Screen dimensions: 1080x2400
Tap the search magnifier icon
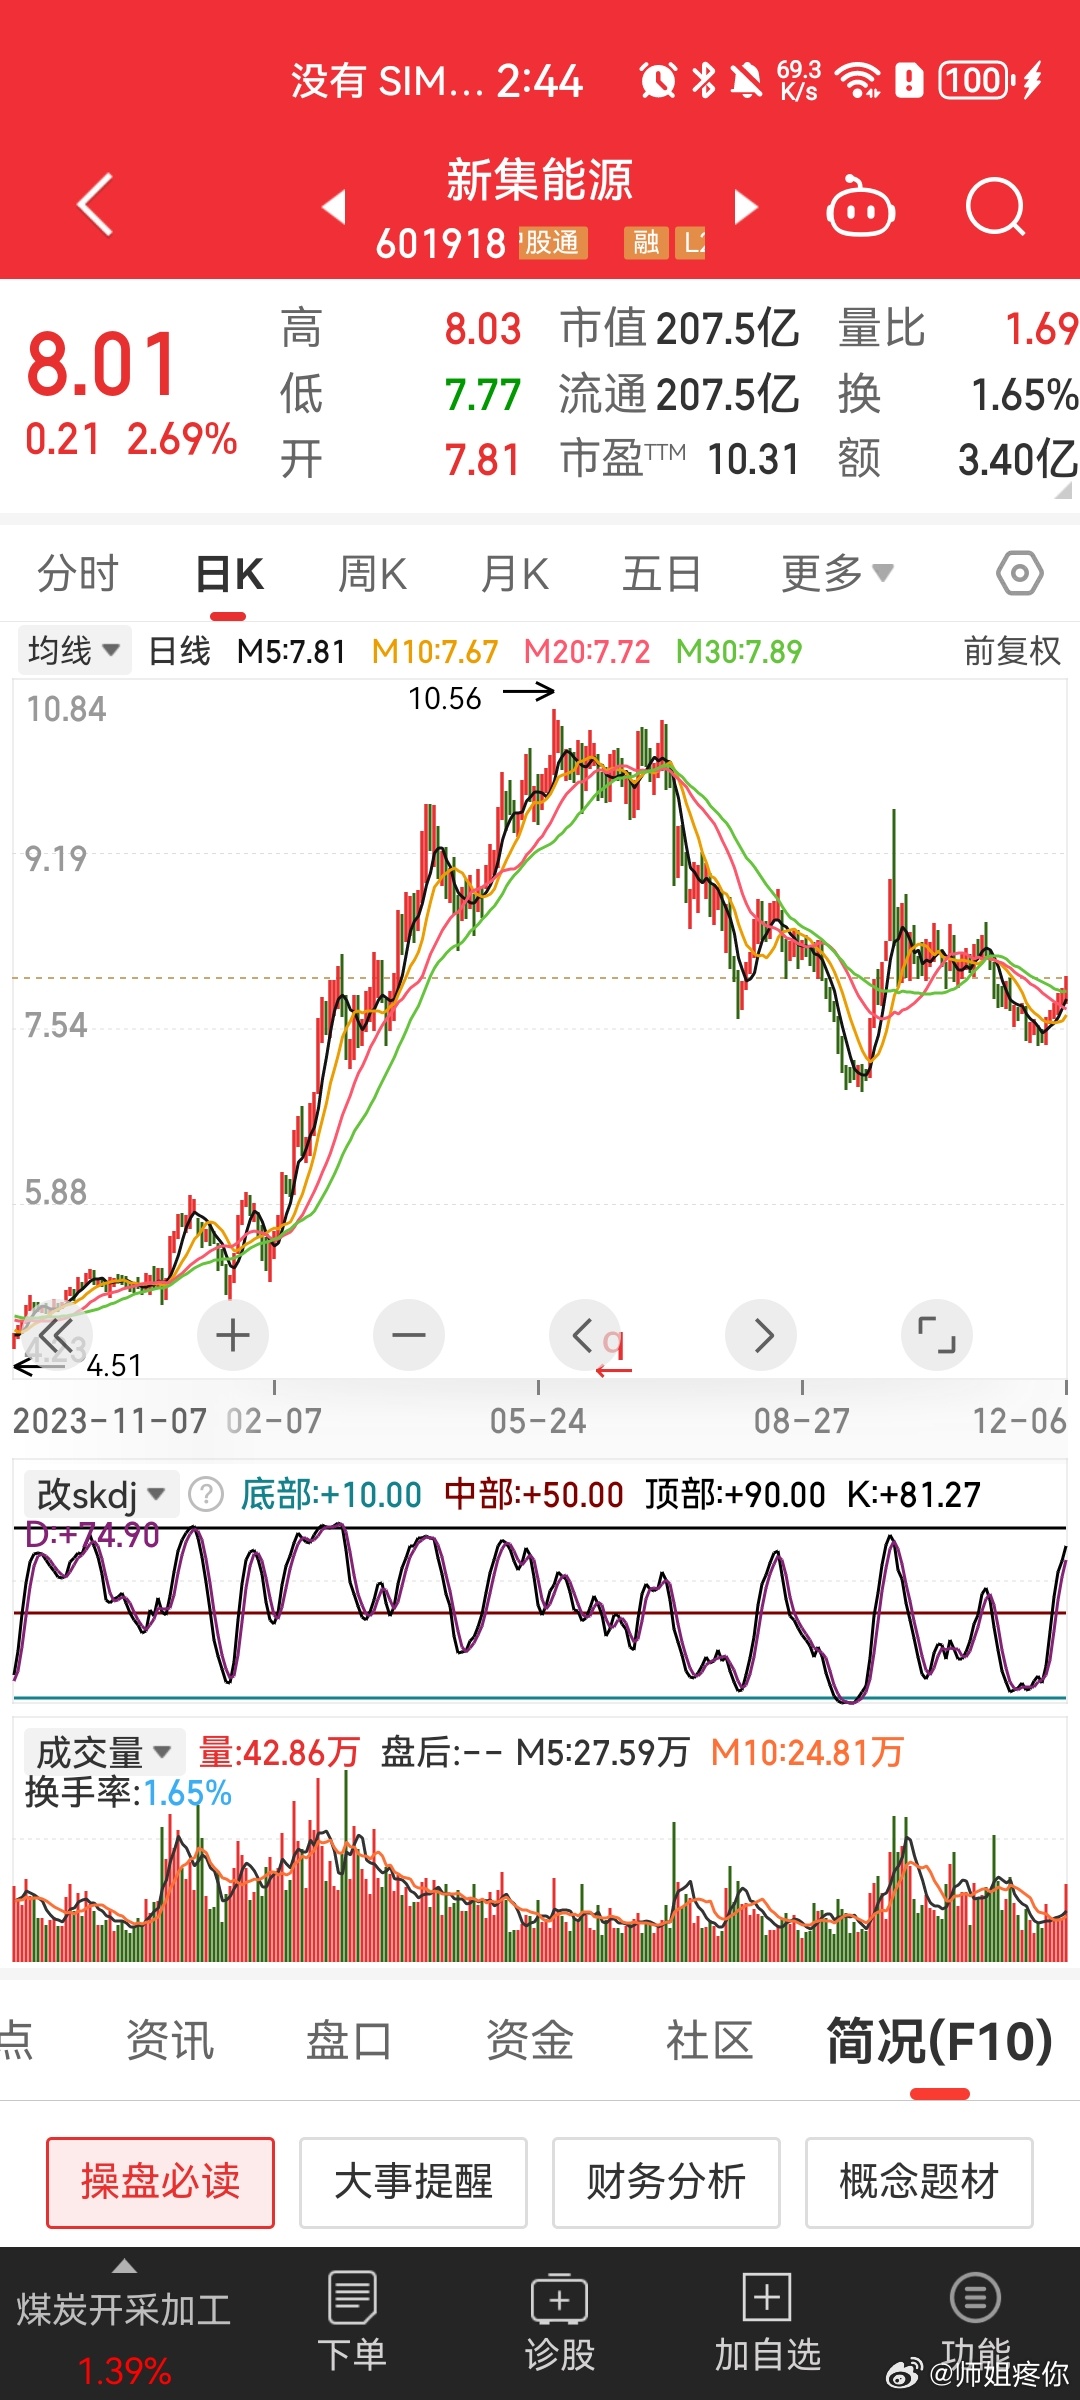(x=996, y=207)
